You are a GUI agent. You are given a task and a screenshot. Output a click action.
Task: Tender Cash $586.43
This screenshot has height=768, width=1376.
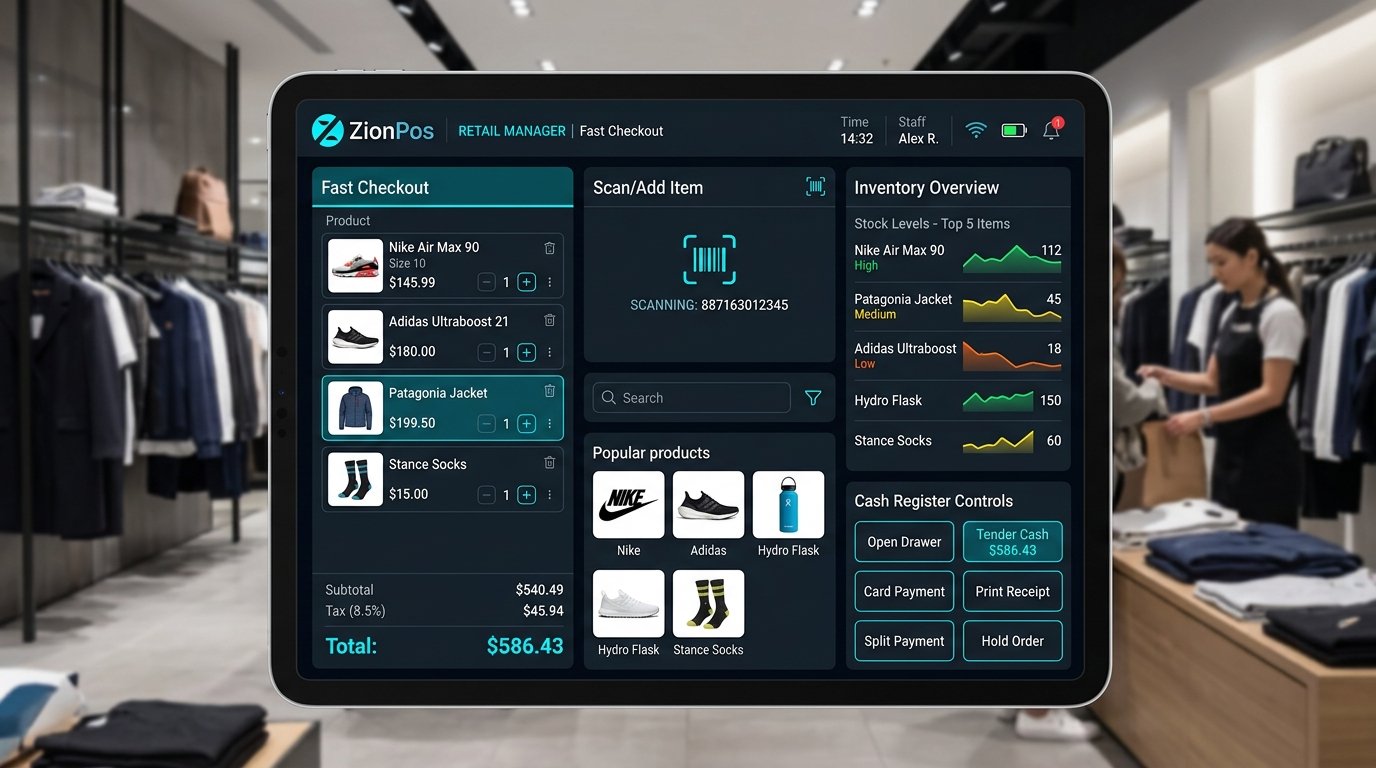(x=1012, y=542)
